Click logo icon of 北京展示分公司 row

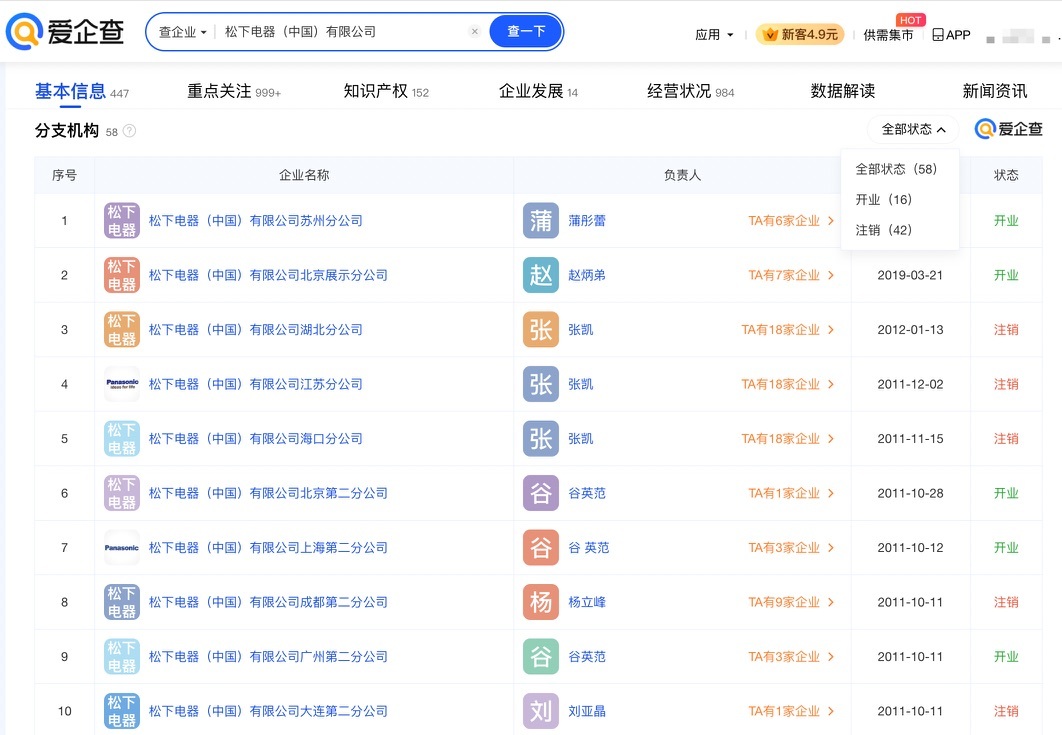[122, 275]
